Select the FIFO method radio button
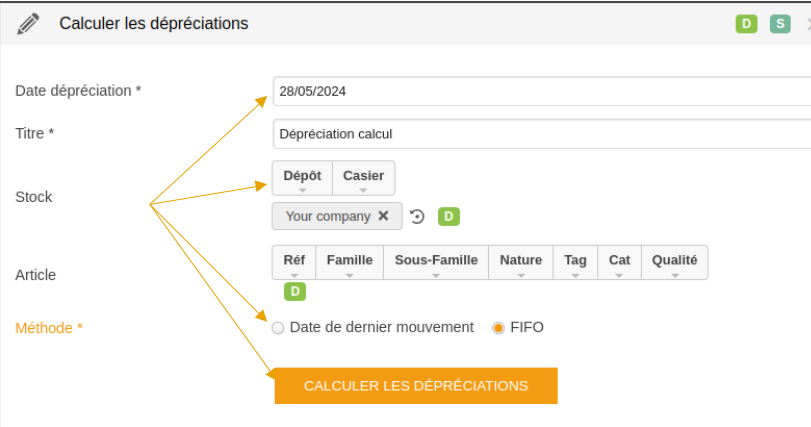This screenshot has height=427, width=811. coord(498,328)
